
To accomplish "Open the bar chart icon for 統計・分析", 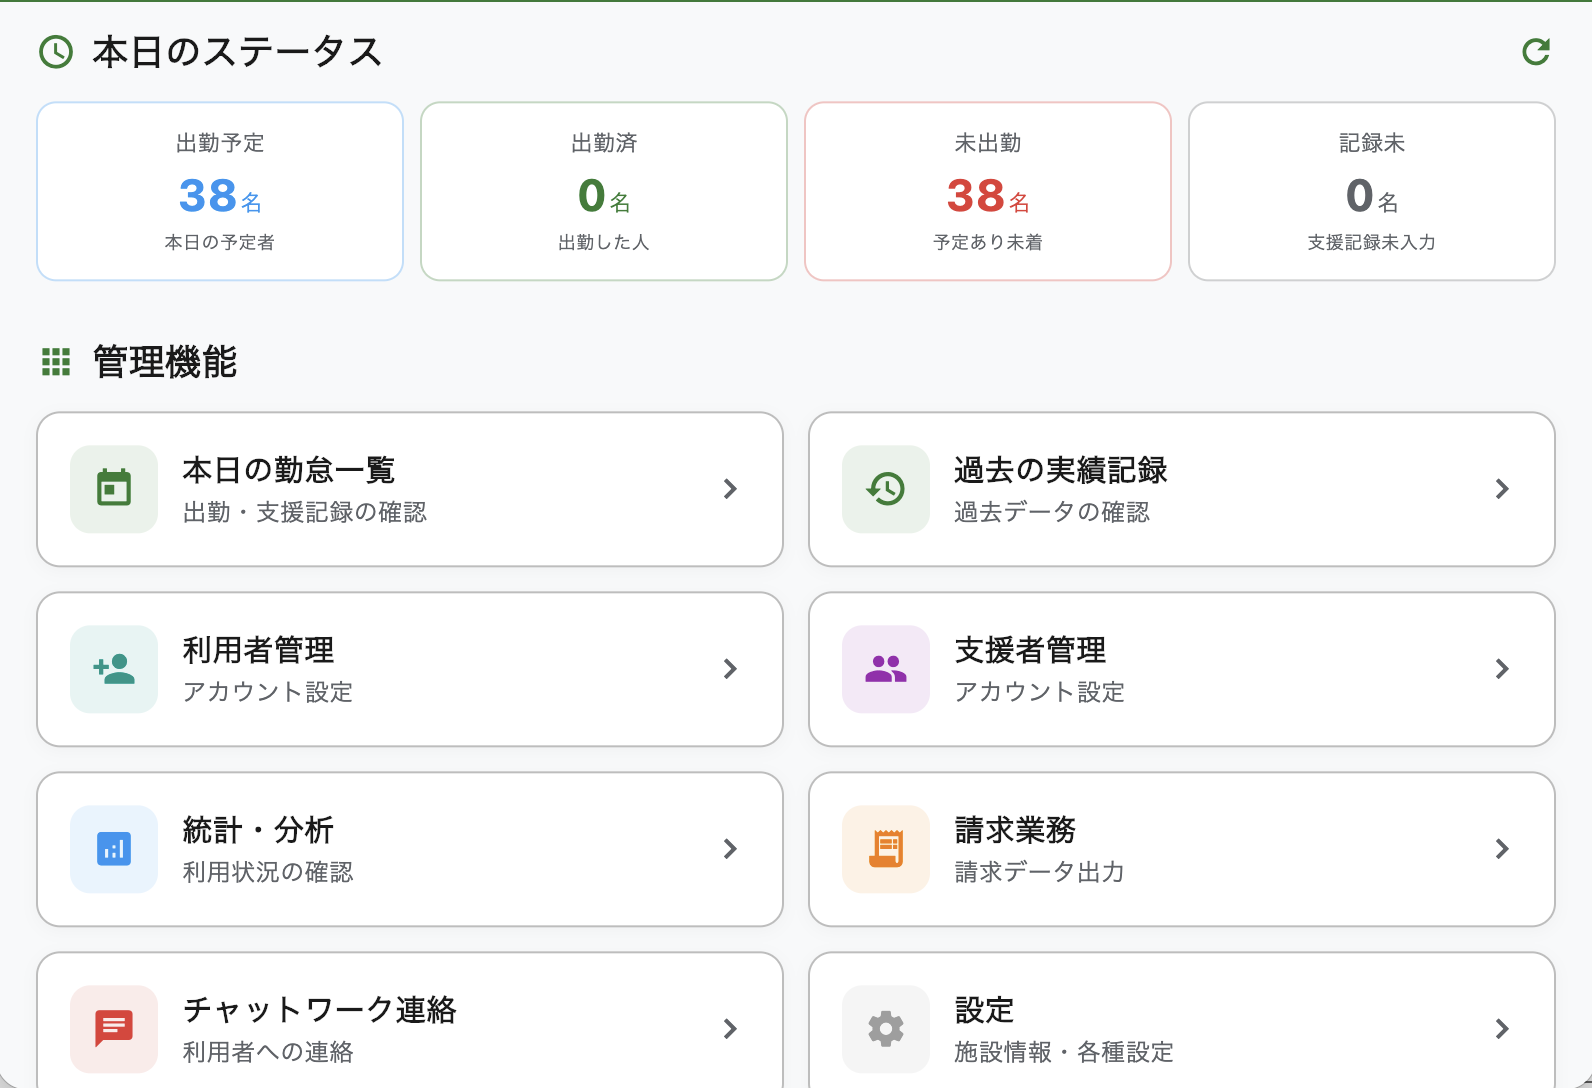I will pyautogui.click(x=113, y=849).
